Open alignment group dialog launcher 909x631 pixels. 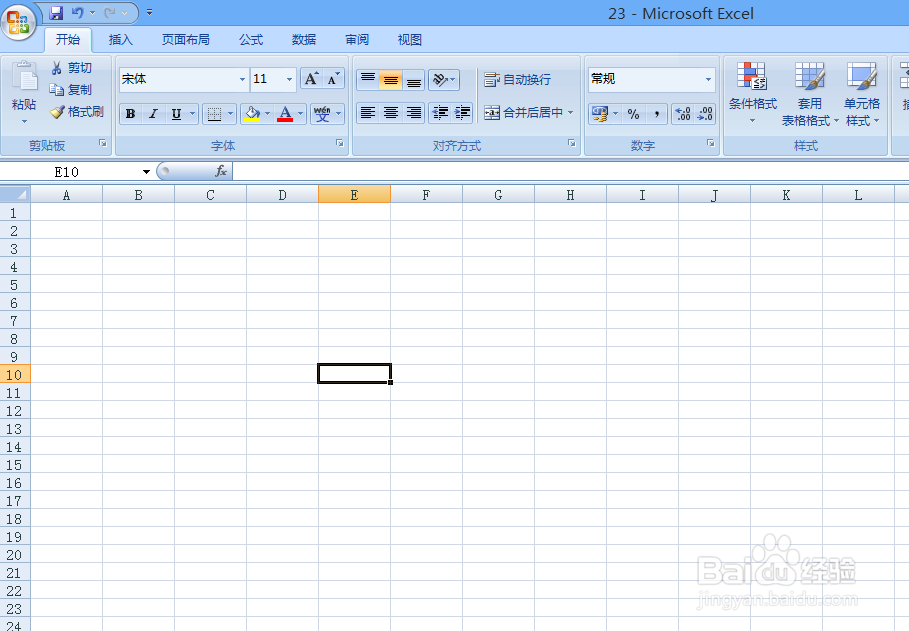[x=572, y=143]
